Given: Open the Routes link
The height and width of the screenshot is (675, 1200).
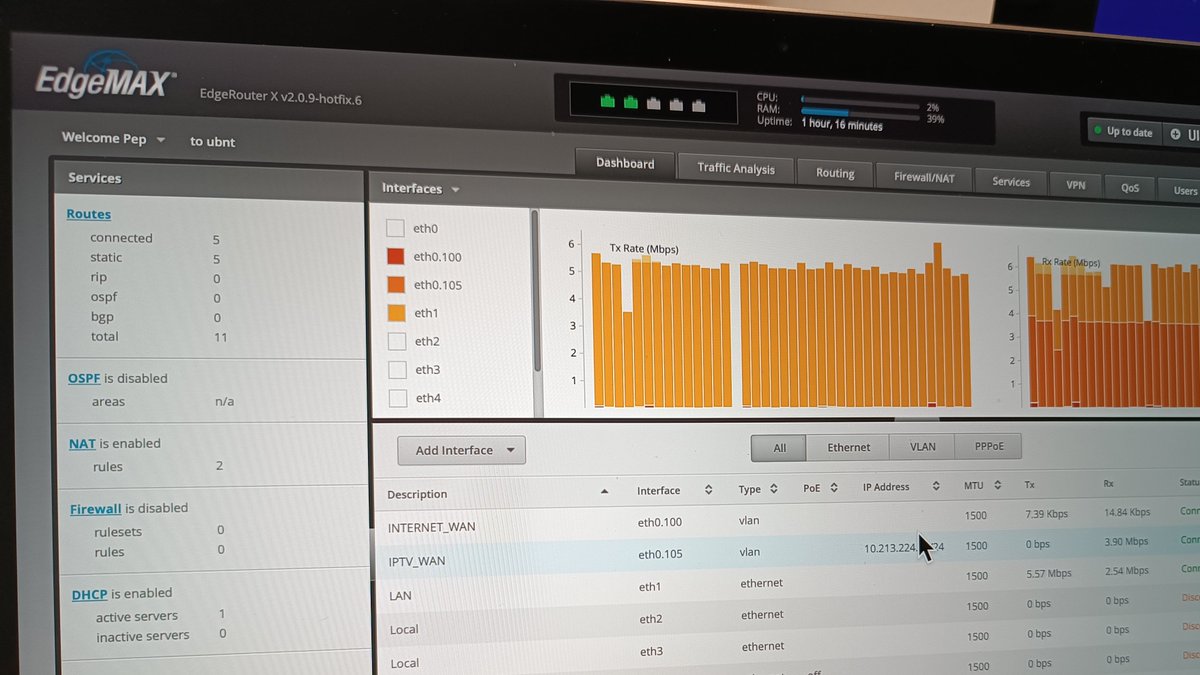Looking at the screenshot, I should tap(89, 214).
